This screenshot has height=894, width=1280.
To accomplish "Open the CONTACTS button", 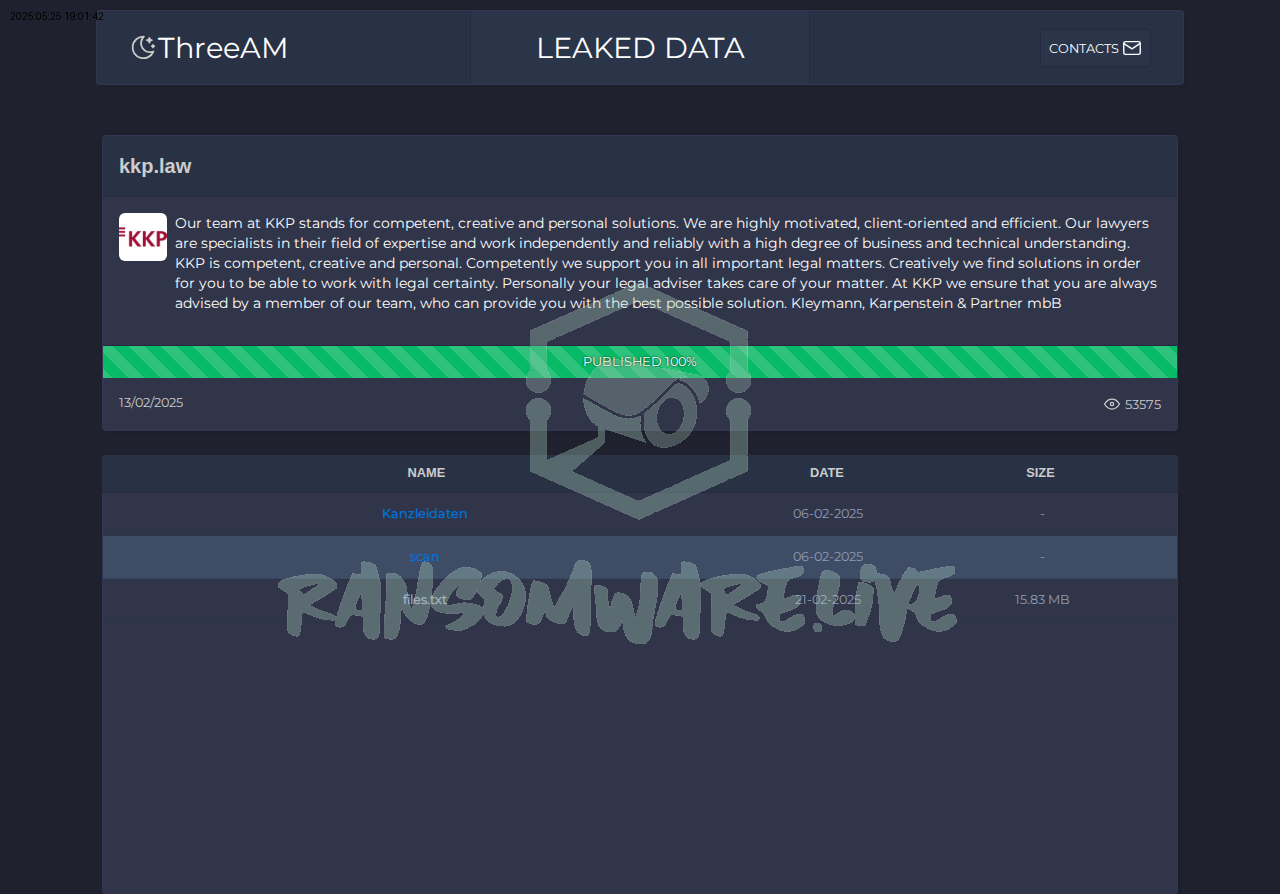I will (x=1095, y=48).
